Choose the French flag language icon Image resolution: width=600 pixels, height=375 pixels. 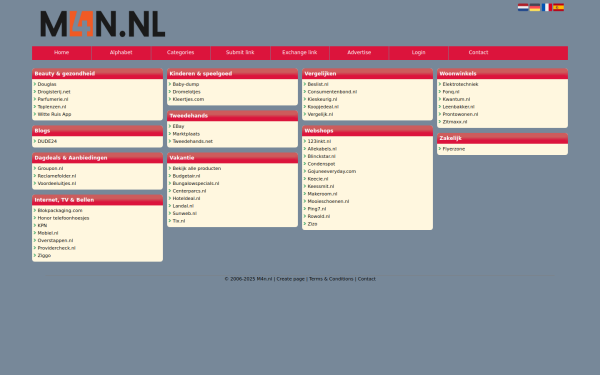coord(546,7)
